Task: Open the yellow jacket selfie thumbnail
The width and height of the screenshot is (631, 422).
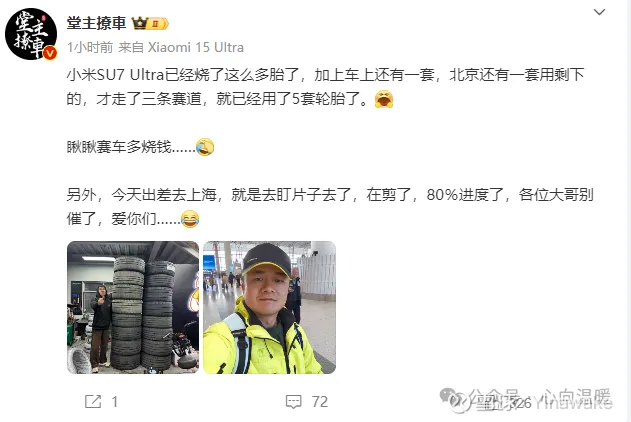Action: tap(269, 307)
